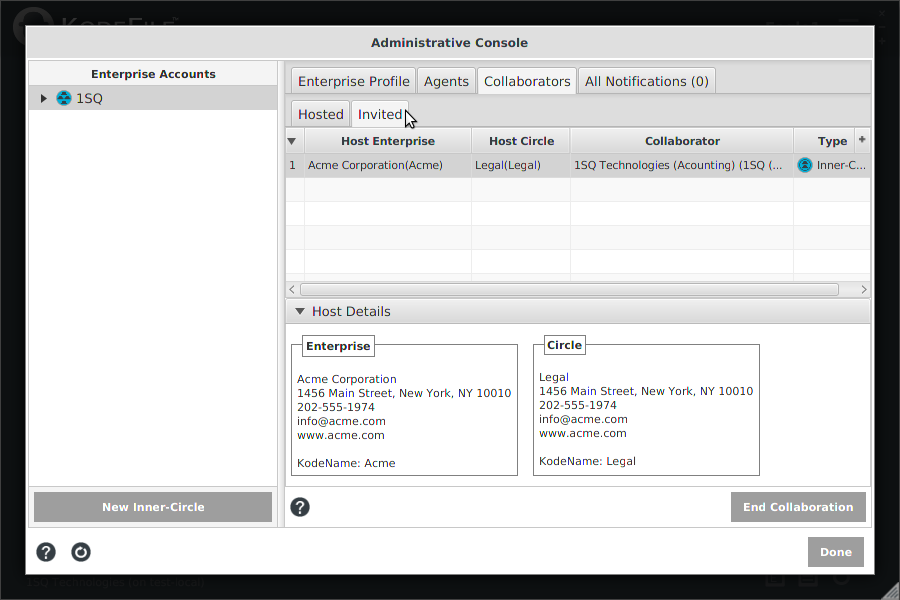Click the End Collaboration button

[798, 507]
